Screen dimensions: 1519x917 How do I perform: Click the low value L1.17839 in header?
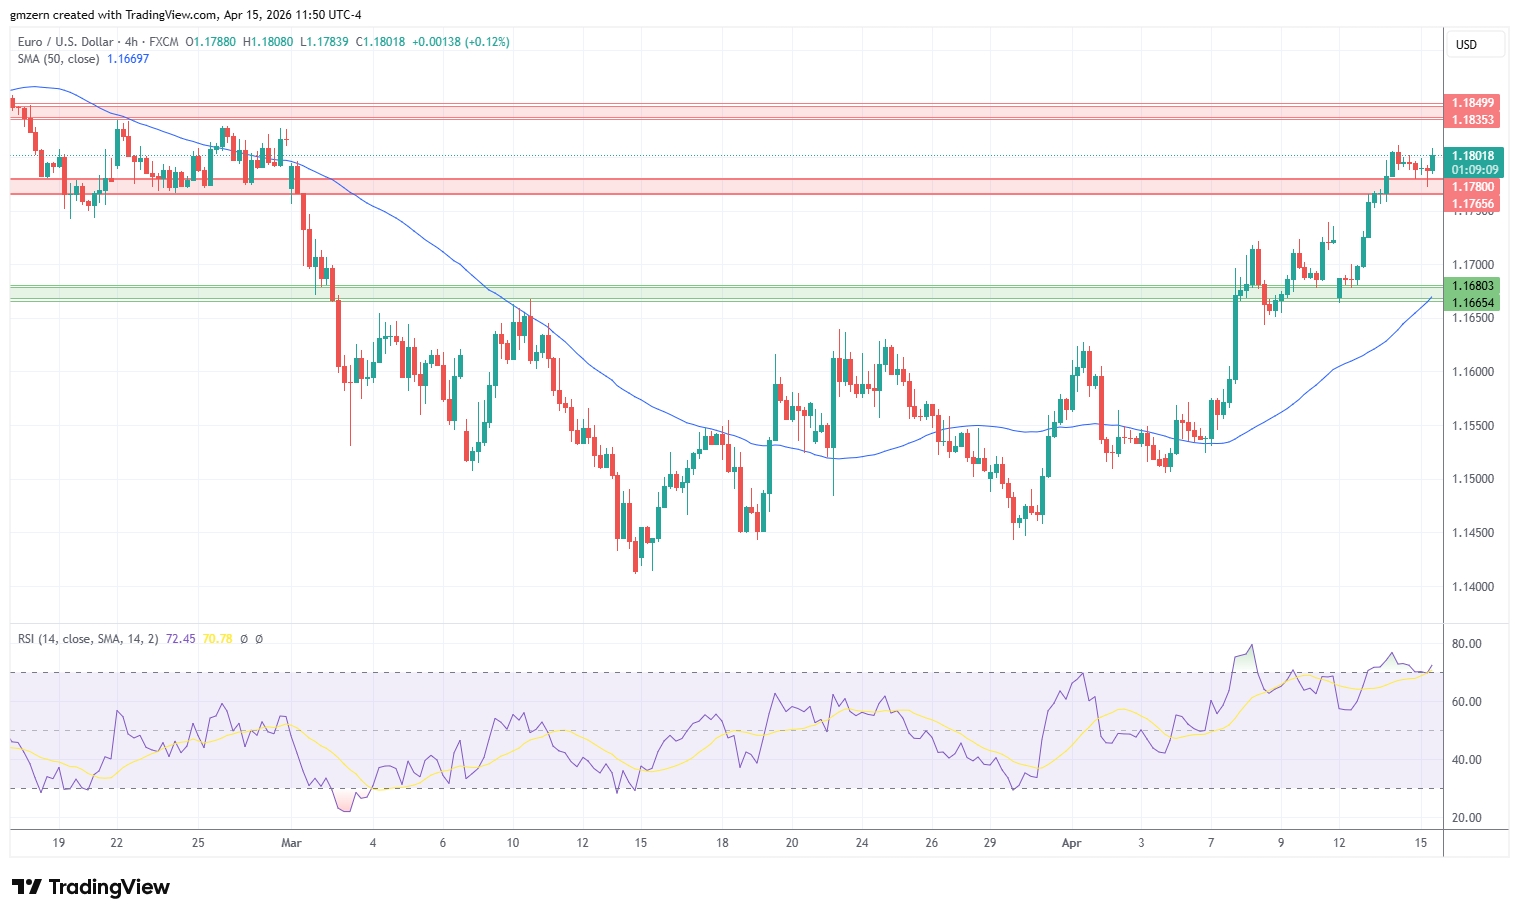(x=325, y=42)
